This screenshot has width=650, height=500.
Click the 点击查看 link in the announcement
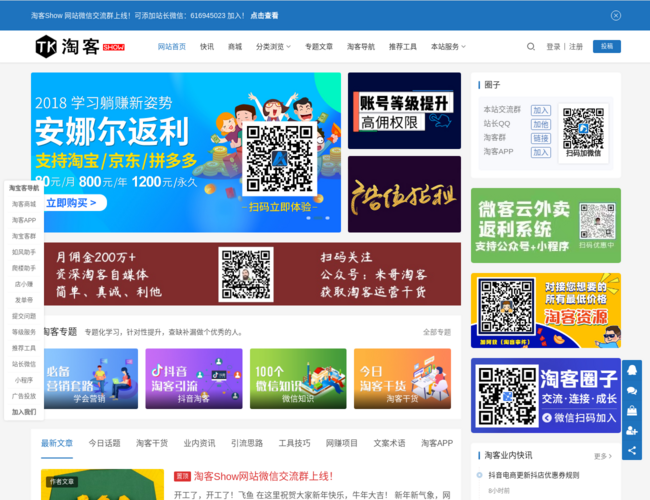[x=264, y=16]
